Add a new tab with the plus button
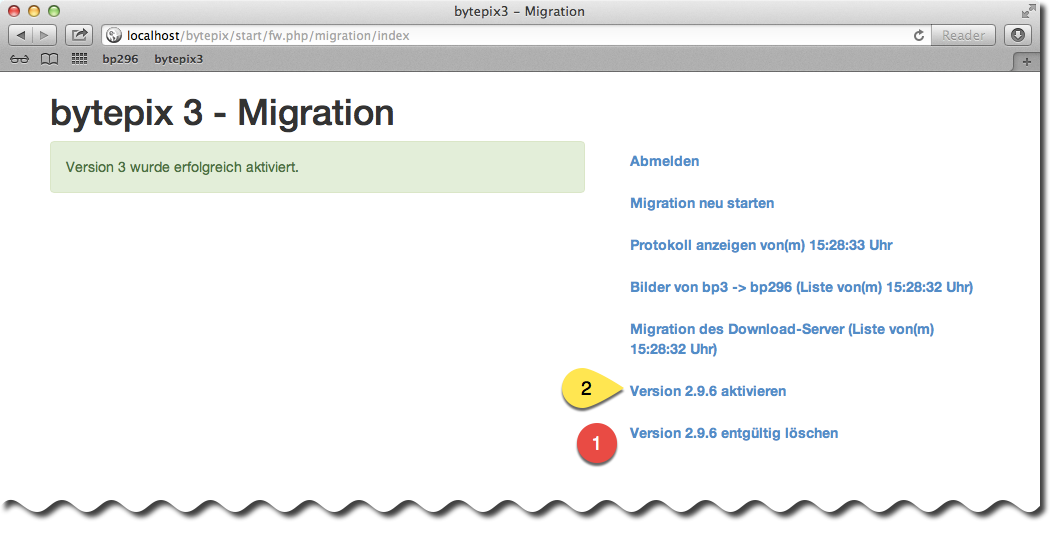This screenshot has width=1050, height=546. tap(1026, 62)
